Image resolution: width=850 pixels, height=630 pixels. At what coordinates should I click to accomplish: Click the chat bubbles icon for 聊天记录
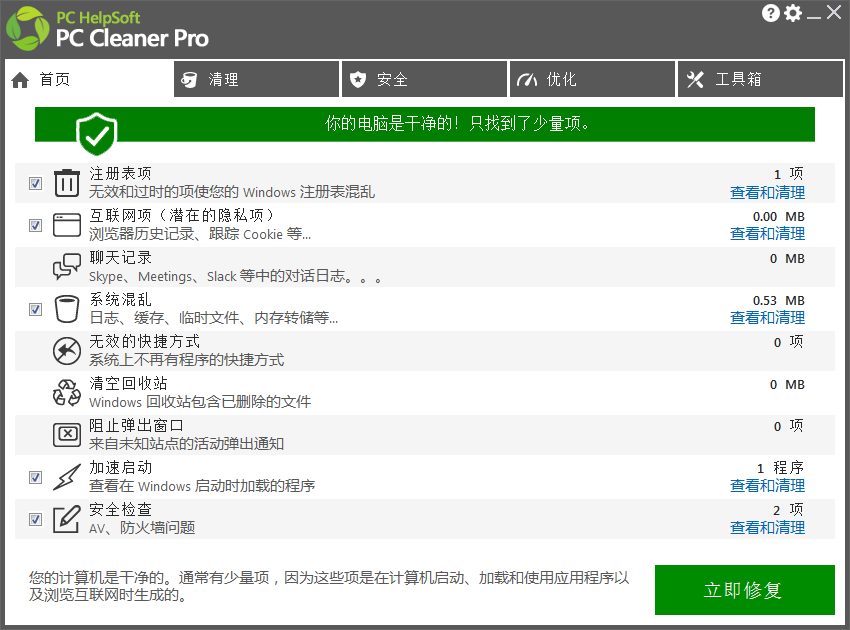point(67,266)
